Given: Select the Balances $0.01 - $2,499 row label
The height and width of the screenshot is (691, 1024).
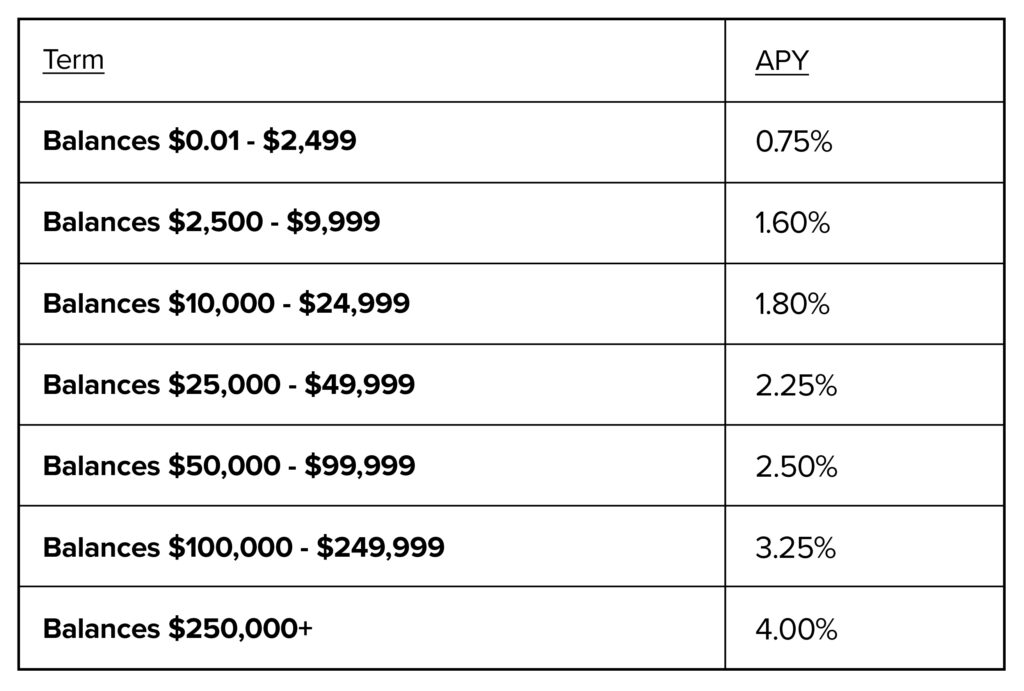Looking at the screenshot, I should [200, 141].
